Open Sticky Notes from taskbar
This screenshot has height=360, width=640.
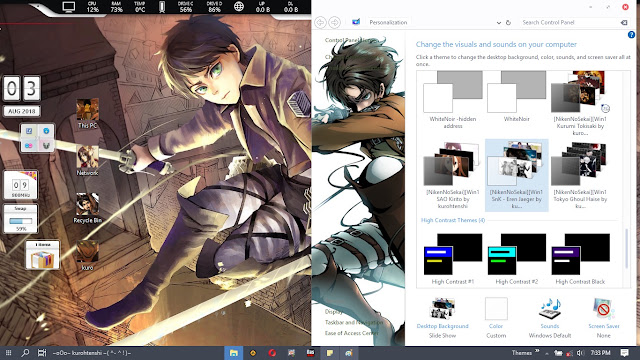pyautogui.click(x=330, y=353)
